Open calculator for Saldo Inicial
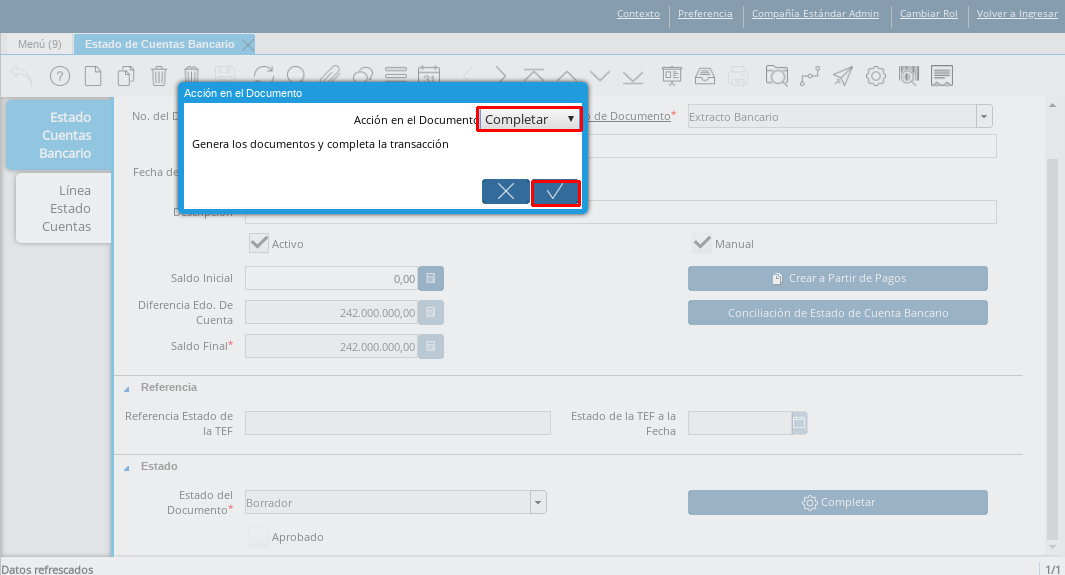The width and height of the screenshot is (1065, 575). pos(431,278)
